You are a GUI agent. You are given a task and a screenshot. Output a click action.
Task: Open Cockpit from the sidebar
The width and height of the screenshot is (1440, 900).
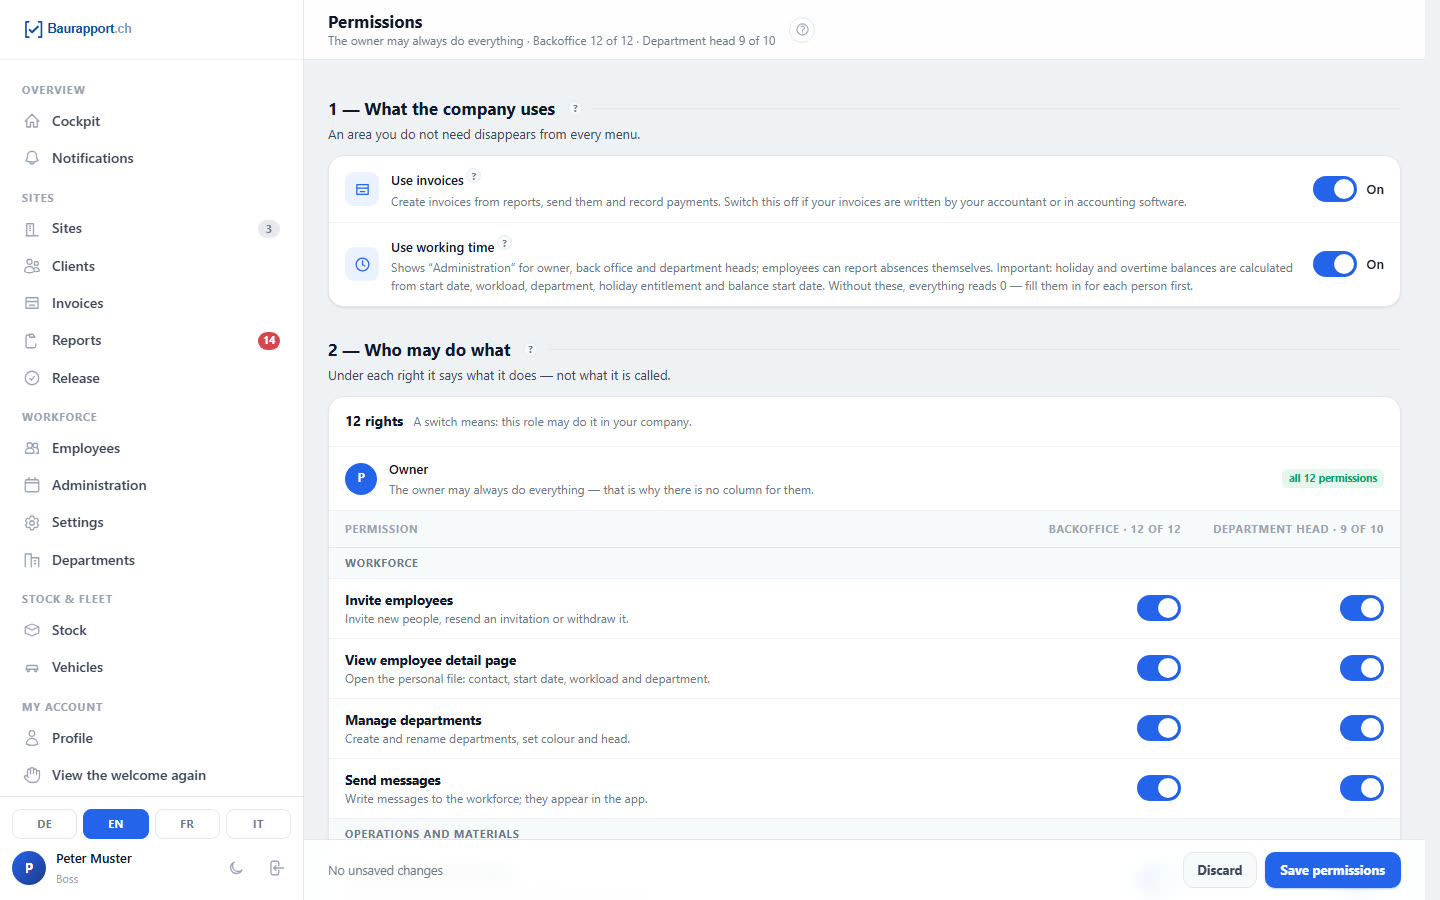pos(152,121)
